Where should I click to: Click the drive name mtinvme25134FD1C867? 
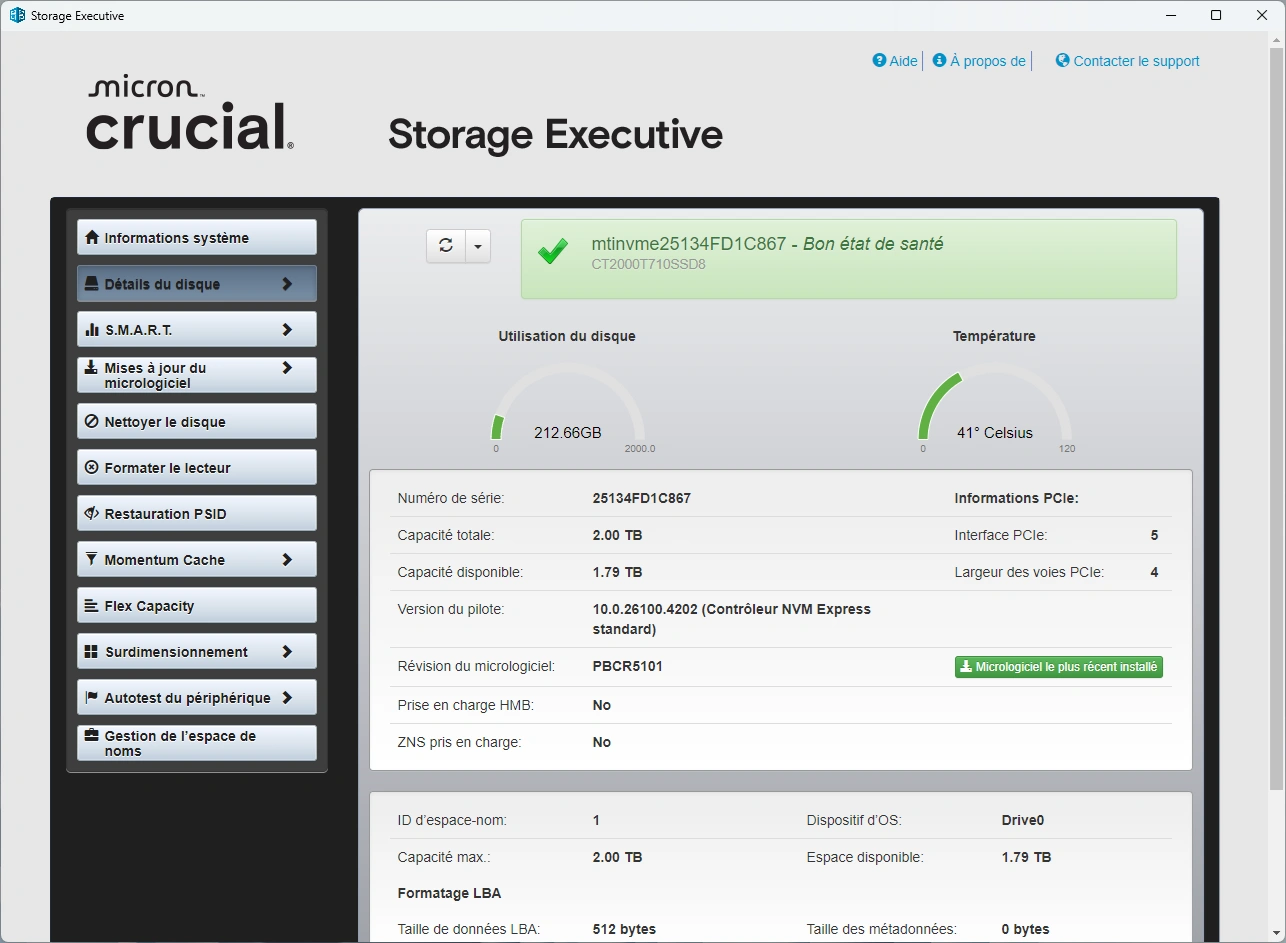688,244
